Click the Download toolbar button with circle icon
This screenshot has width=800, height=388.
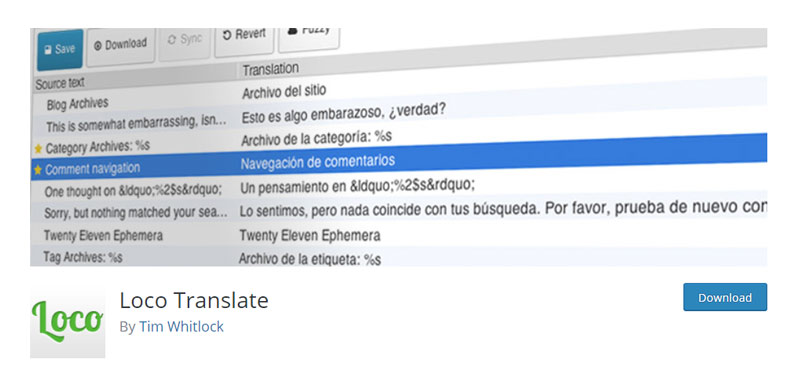(120, 45)
